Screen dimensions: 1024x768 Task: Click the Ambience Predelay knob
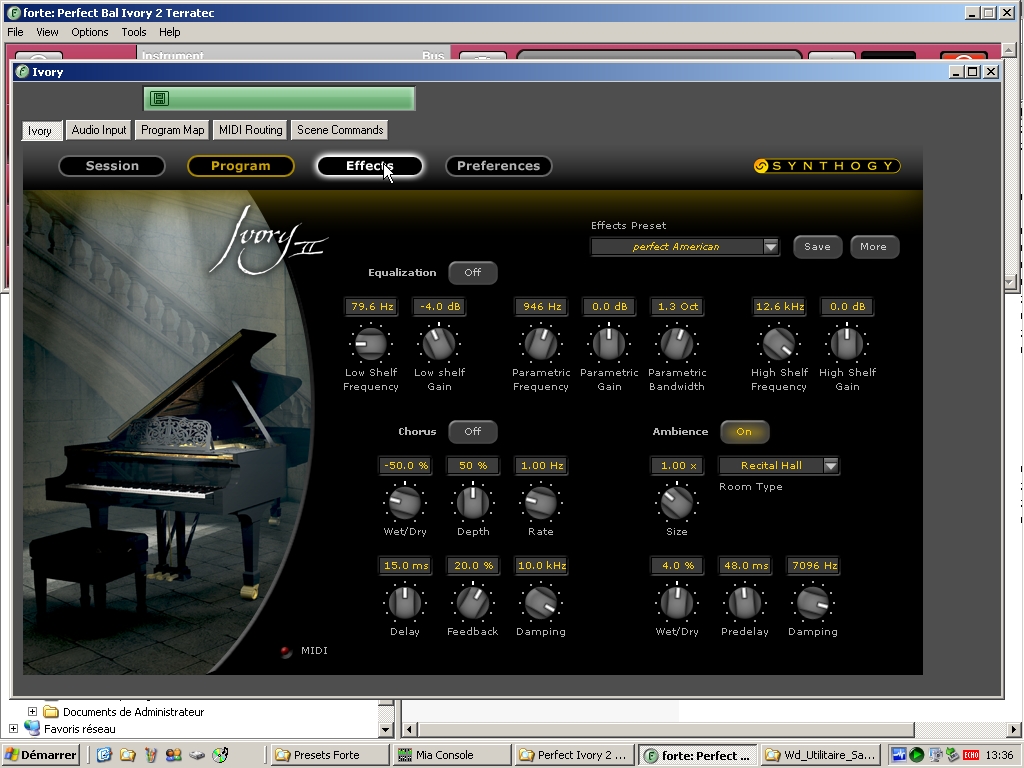[x=744, y=602]
